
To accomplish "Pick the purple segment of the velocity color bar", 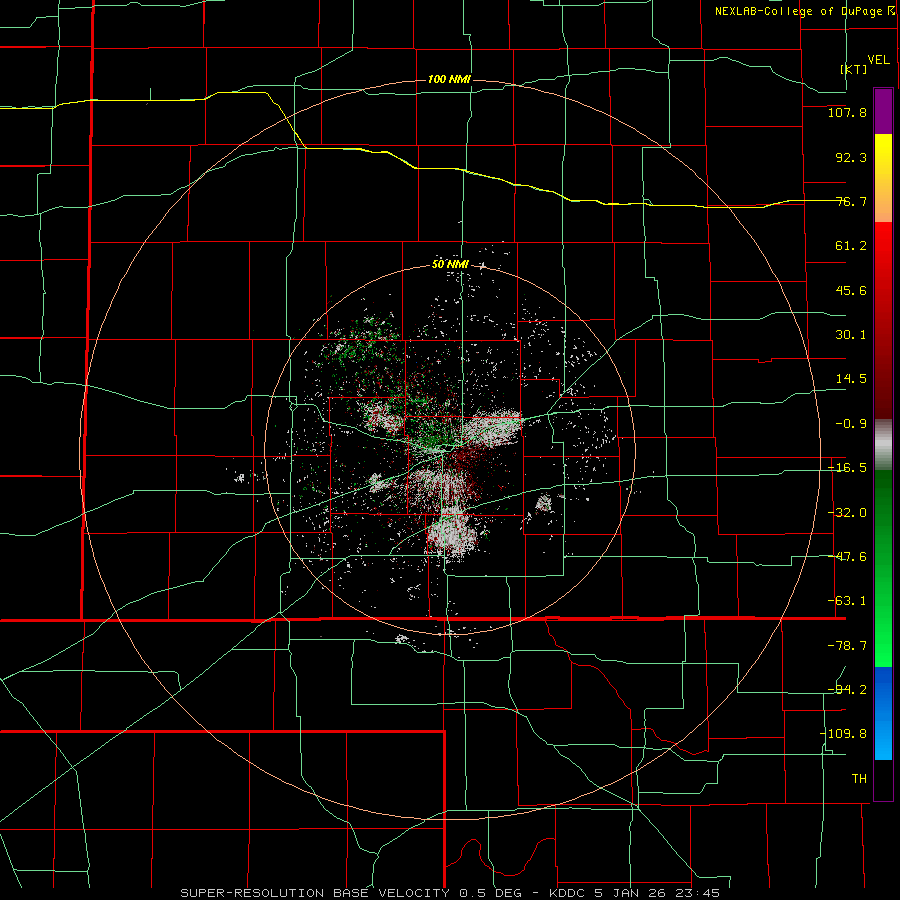I will click(883, 111).
